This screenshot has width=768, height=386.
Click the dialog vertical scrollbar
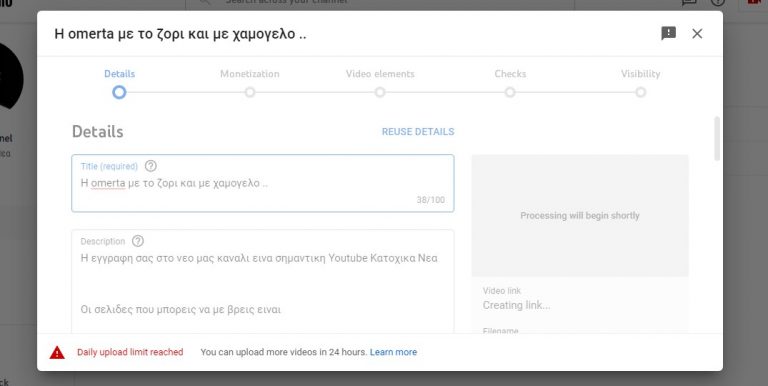coord(717,139)
